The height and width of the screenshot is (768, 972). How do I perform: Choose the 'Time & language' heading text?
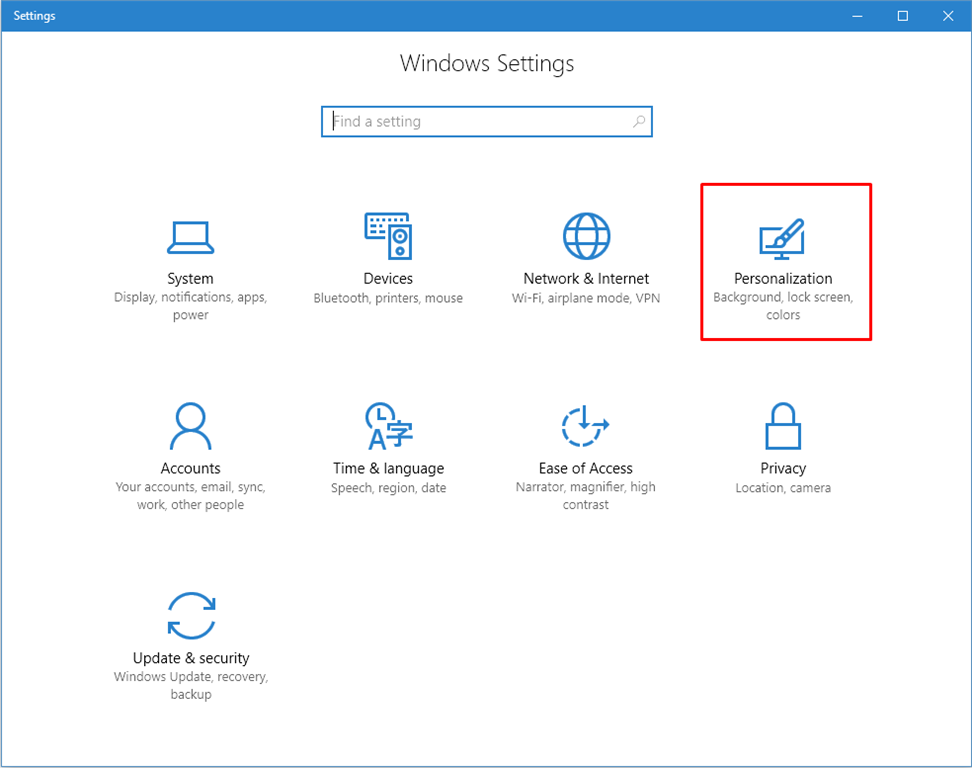(x=388, y=468)
